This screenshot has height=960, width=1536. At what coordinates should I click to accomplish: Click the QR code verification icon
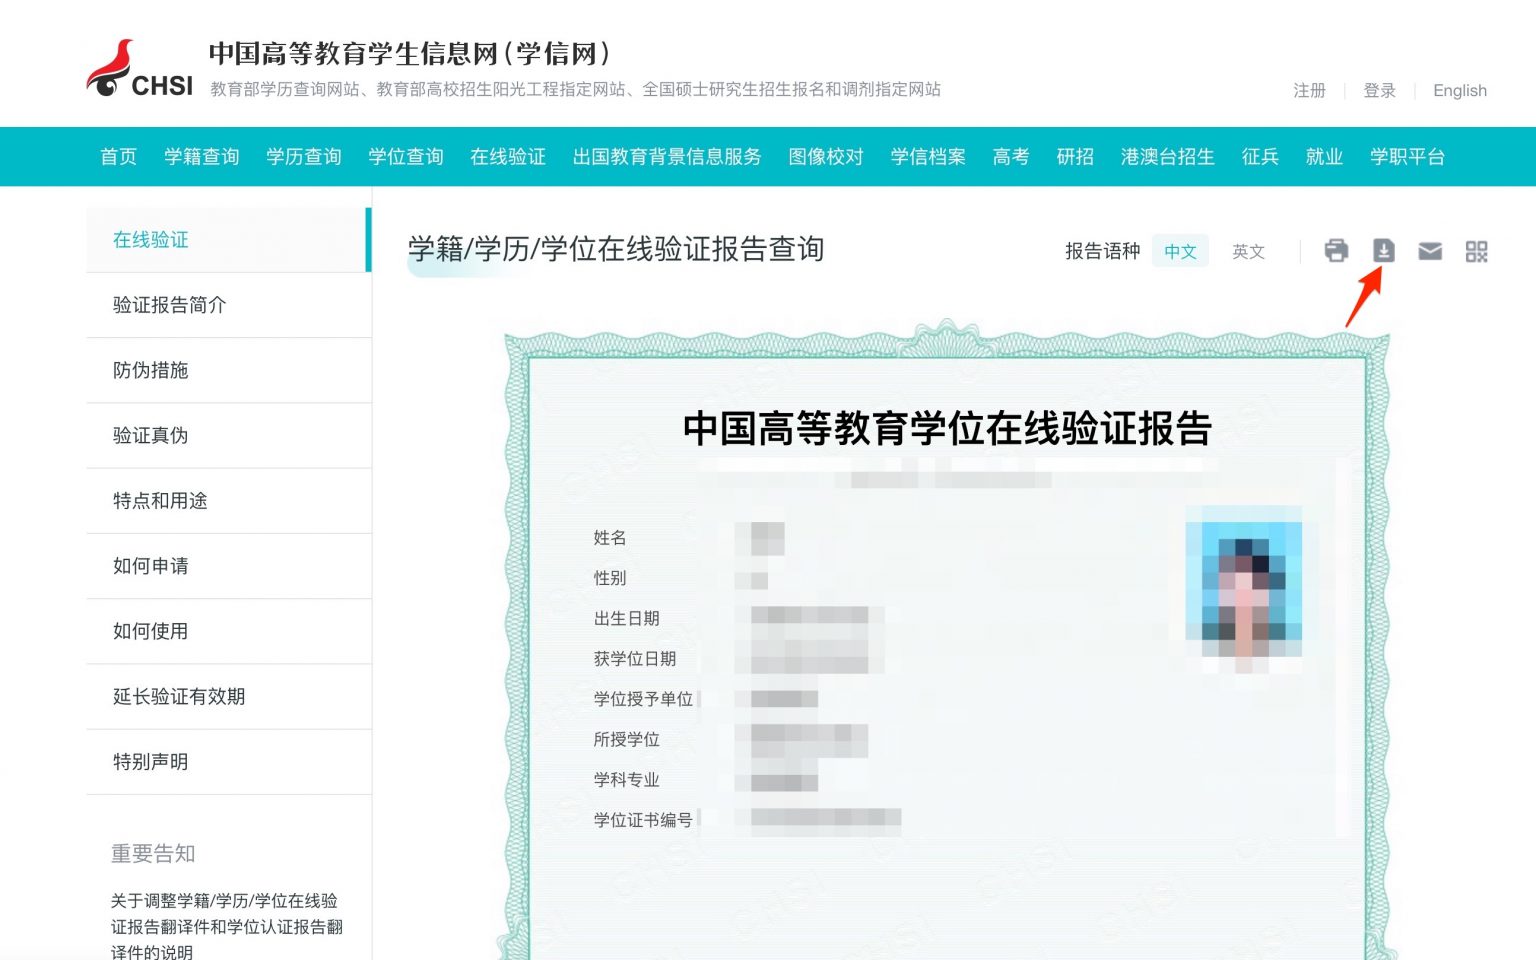1476,252
